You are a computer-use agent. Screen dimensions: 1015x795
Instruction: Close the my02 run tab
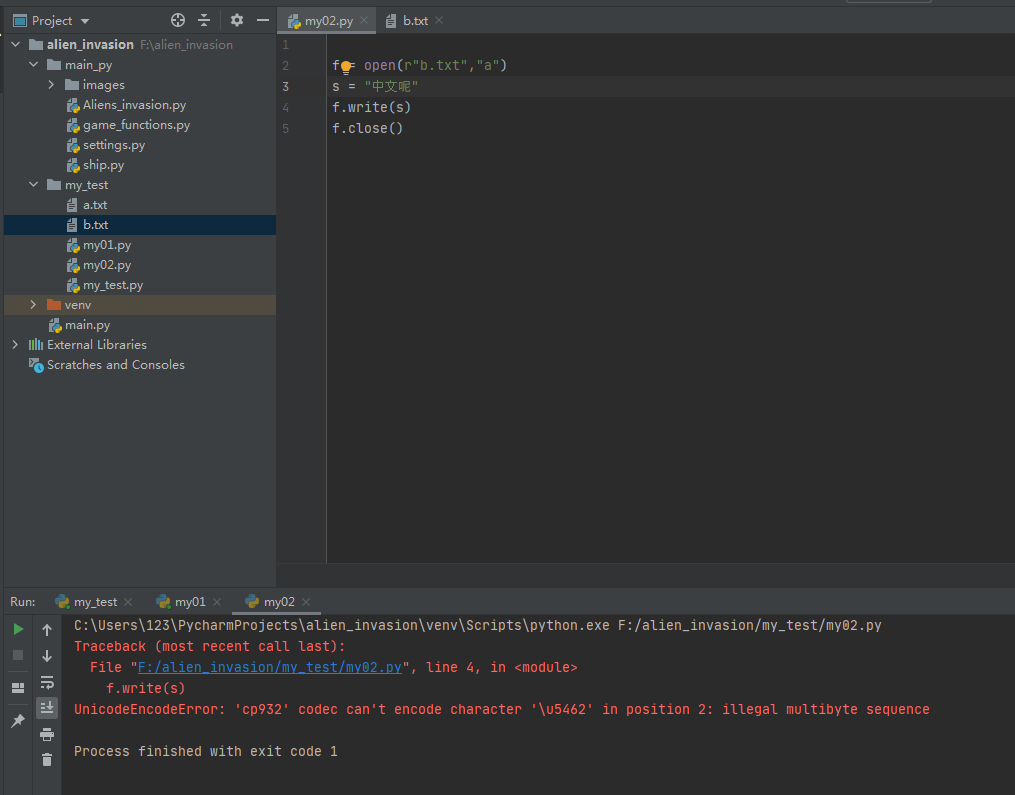[x=306, y=602]
